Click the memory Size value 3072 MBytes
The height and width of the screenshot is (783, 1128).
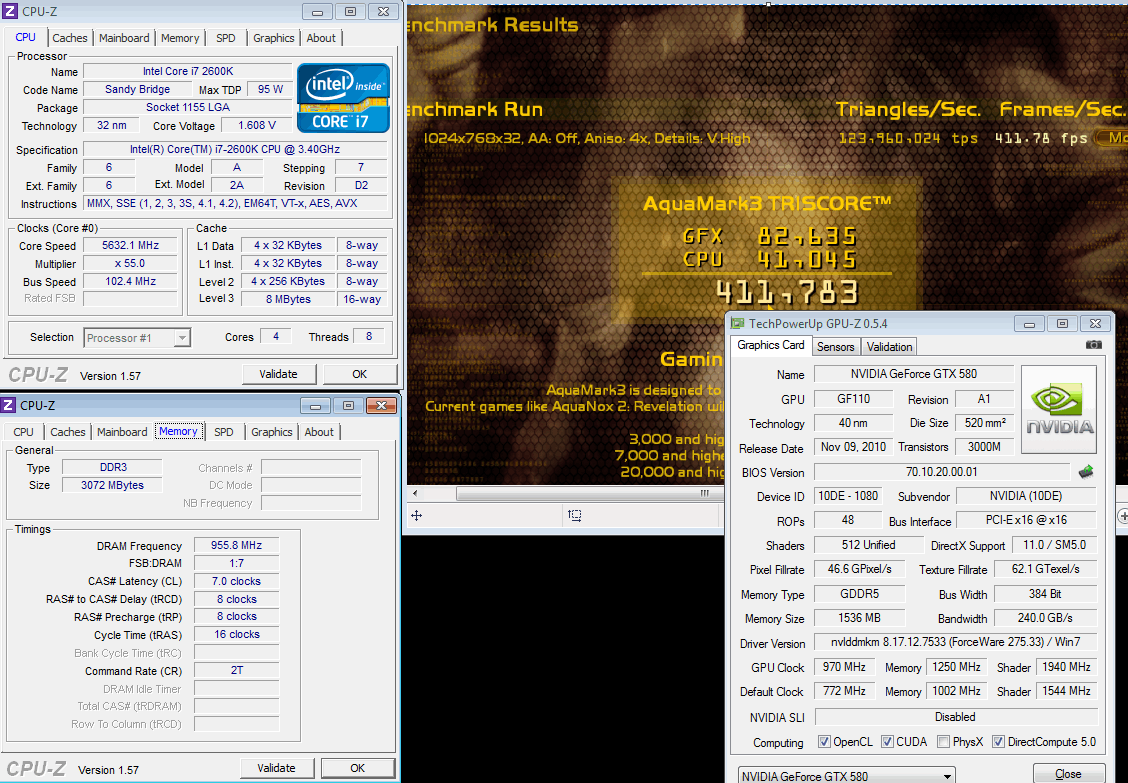pos(112,485)
